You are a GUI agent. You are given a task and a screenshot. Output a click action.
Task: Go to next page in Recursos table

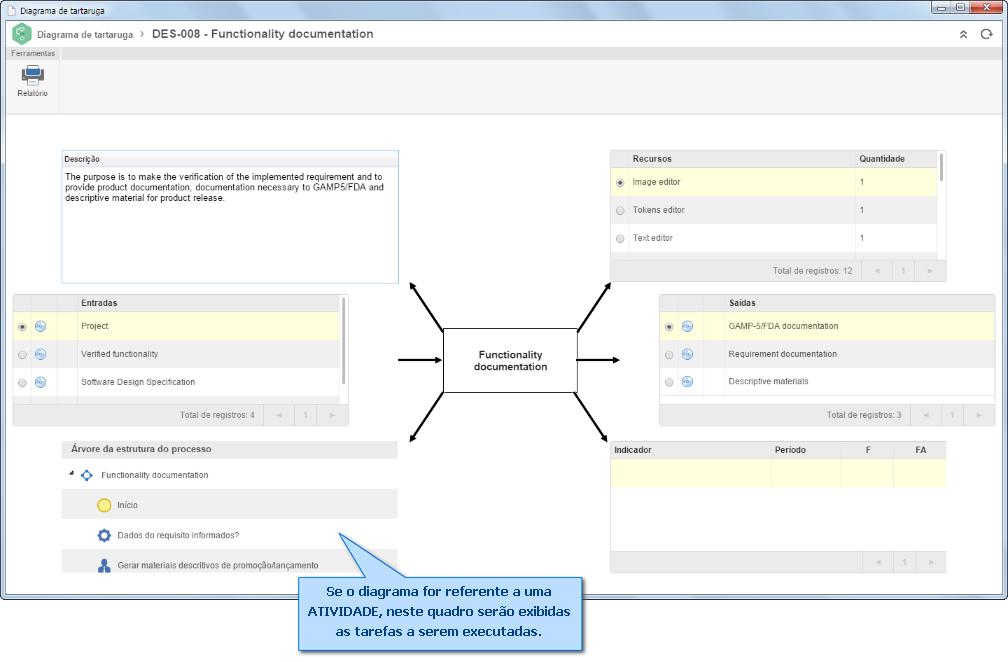[x=930, y=271]
